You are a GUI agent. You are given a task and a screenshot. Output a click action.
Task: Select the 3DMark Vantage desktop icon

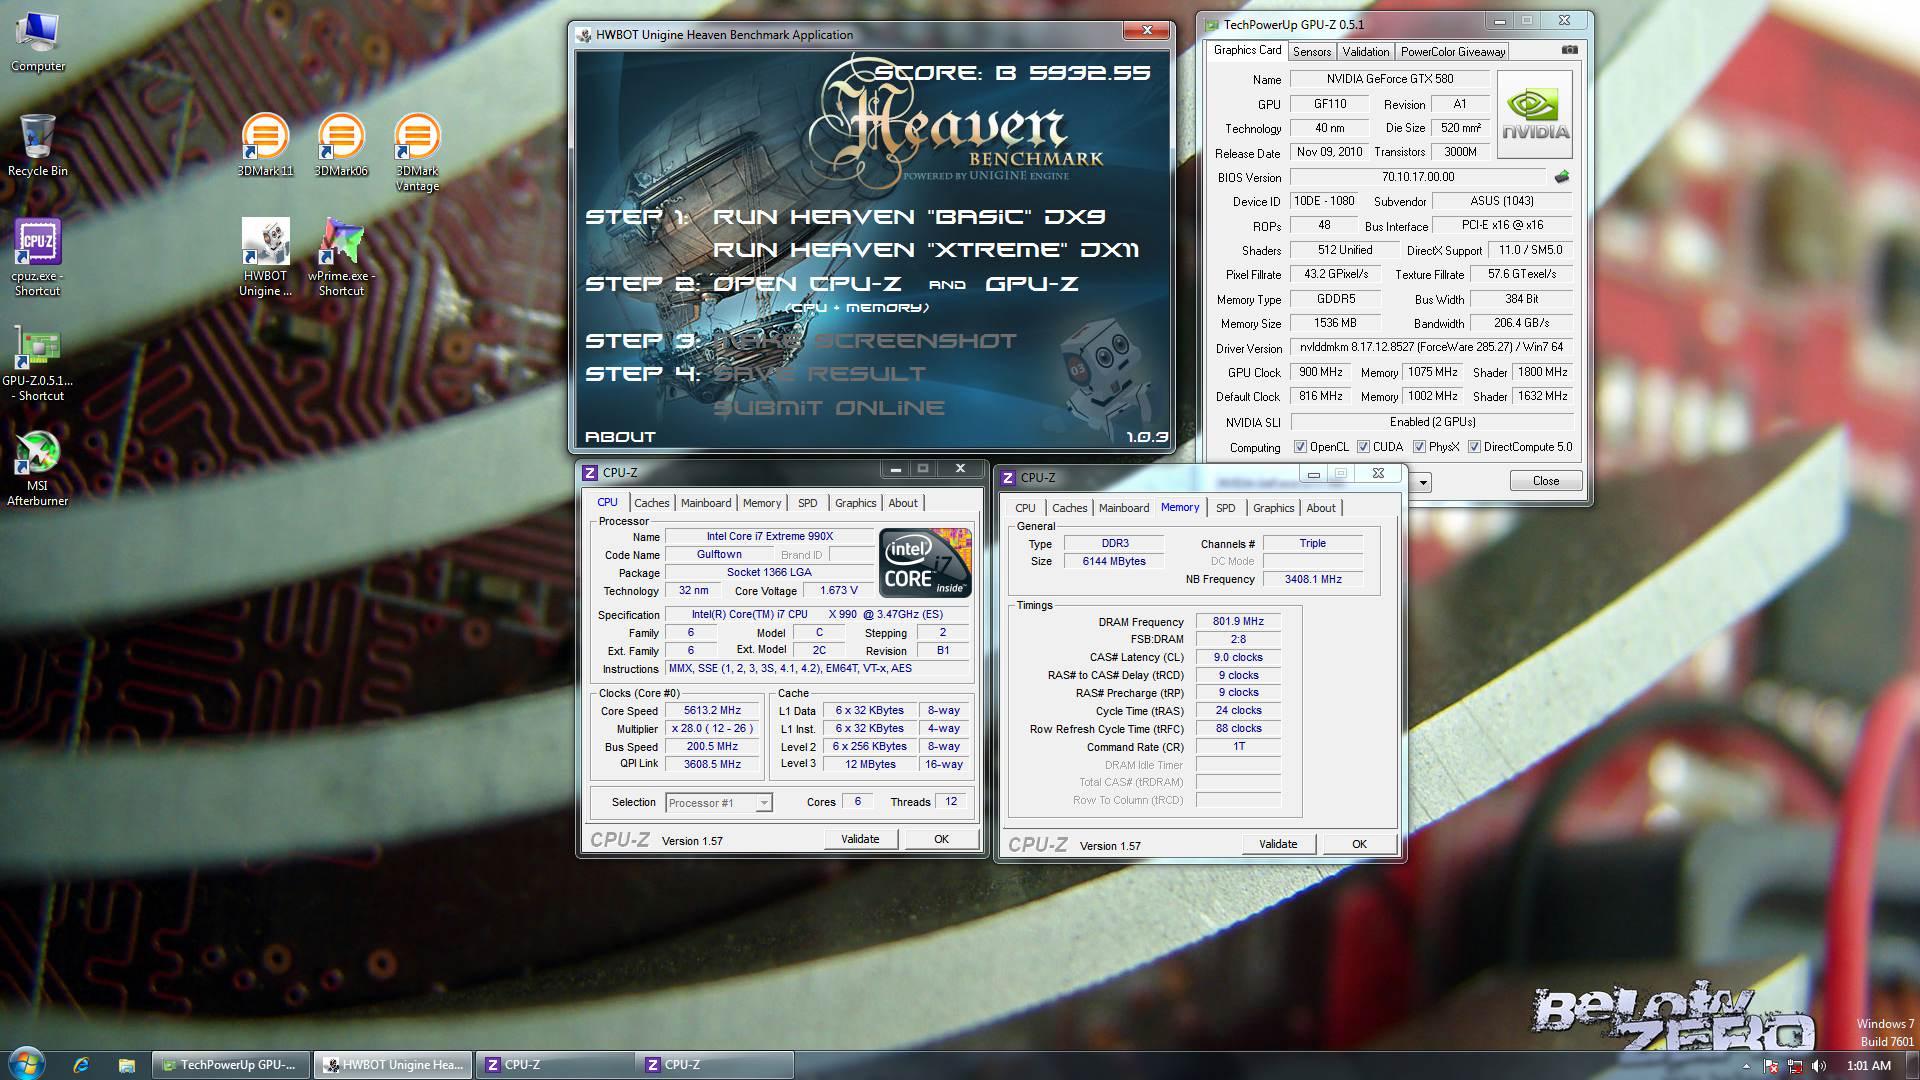(x=417, y=152)
